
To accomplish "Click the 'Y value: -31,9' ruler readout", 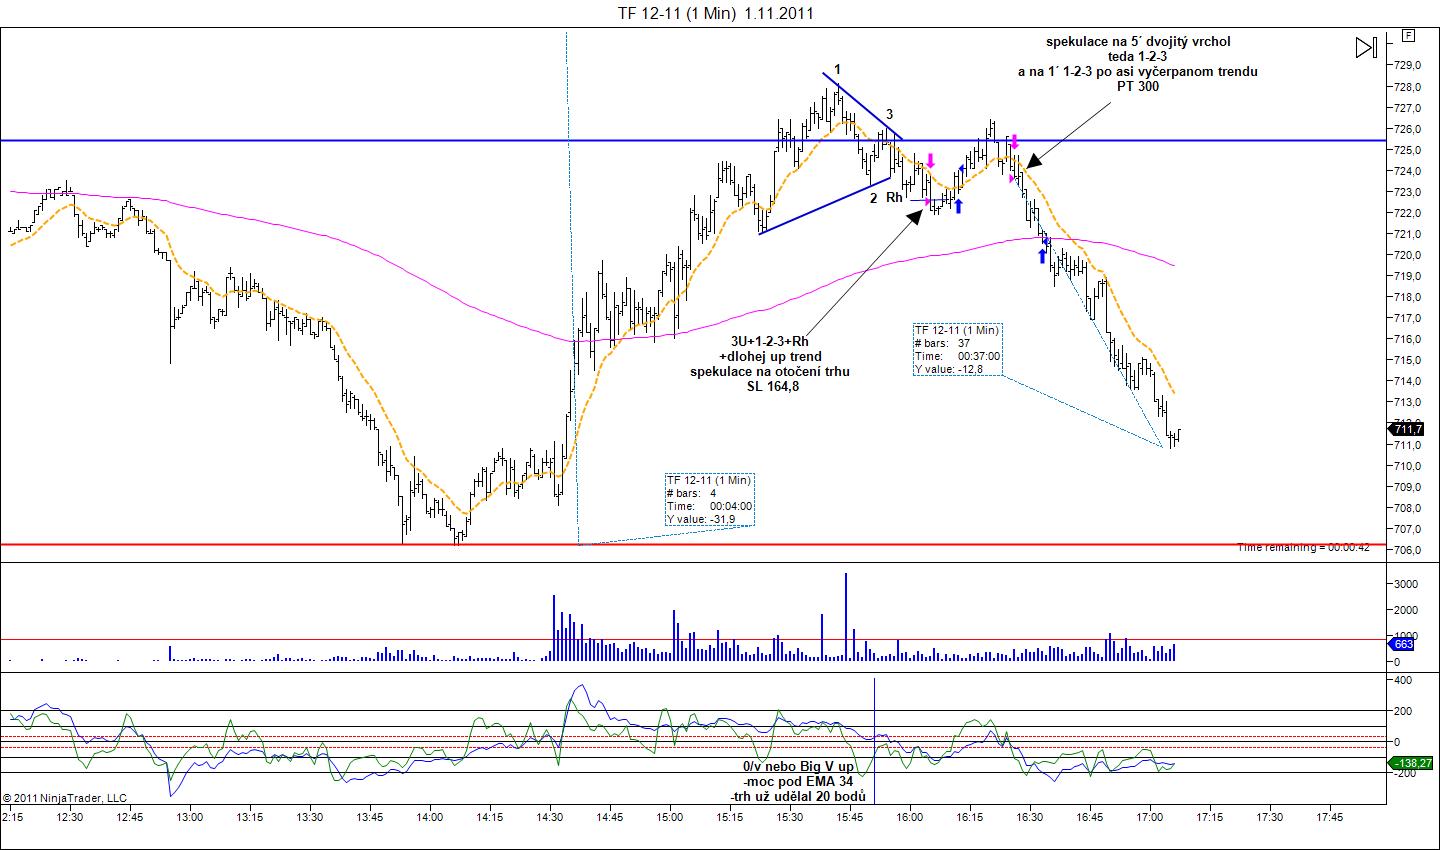I will click(701, 519).
